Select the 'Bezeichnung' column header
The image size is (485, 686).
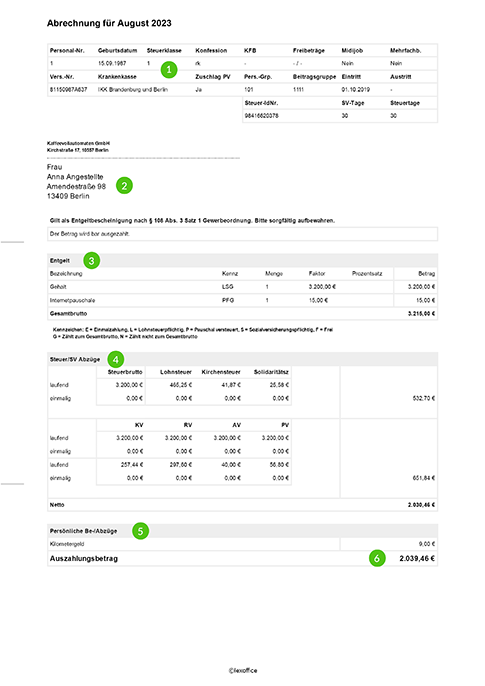tap(66, 274)
